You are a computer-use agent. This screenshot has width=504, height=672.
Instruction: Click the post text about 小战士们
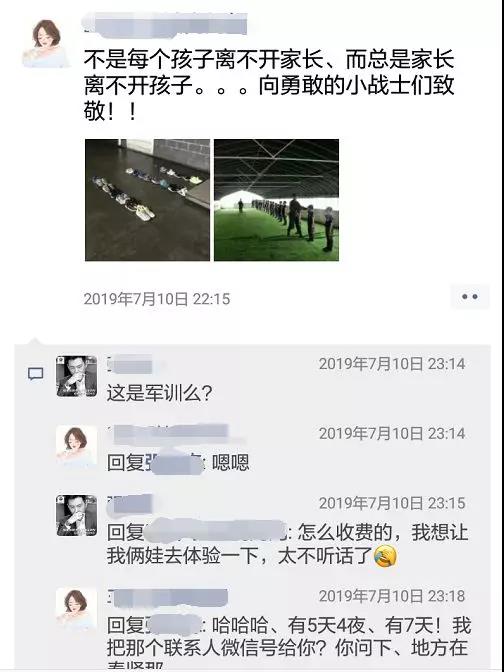(269, 85)
